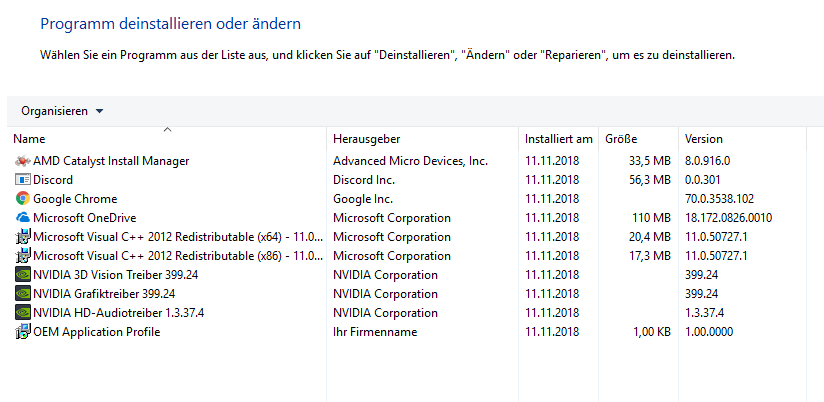Click size value 1,00 KB

[x=650, y=332]
